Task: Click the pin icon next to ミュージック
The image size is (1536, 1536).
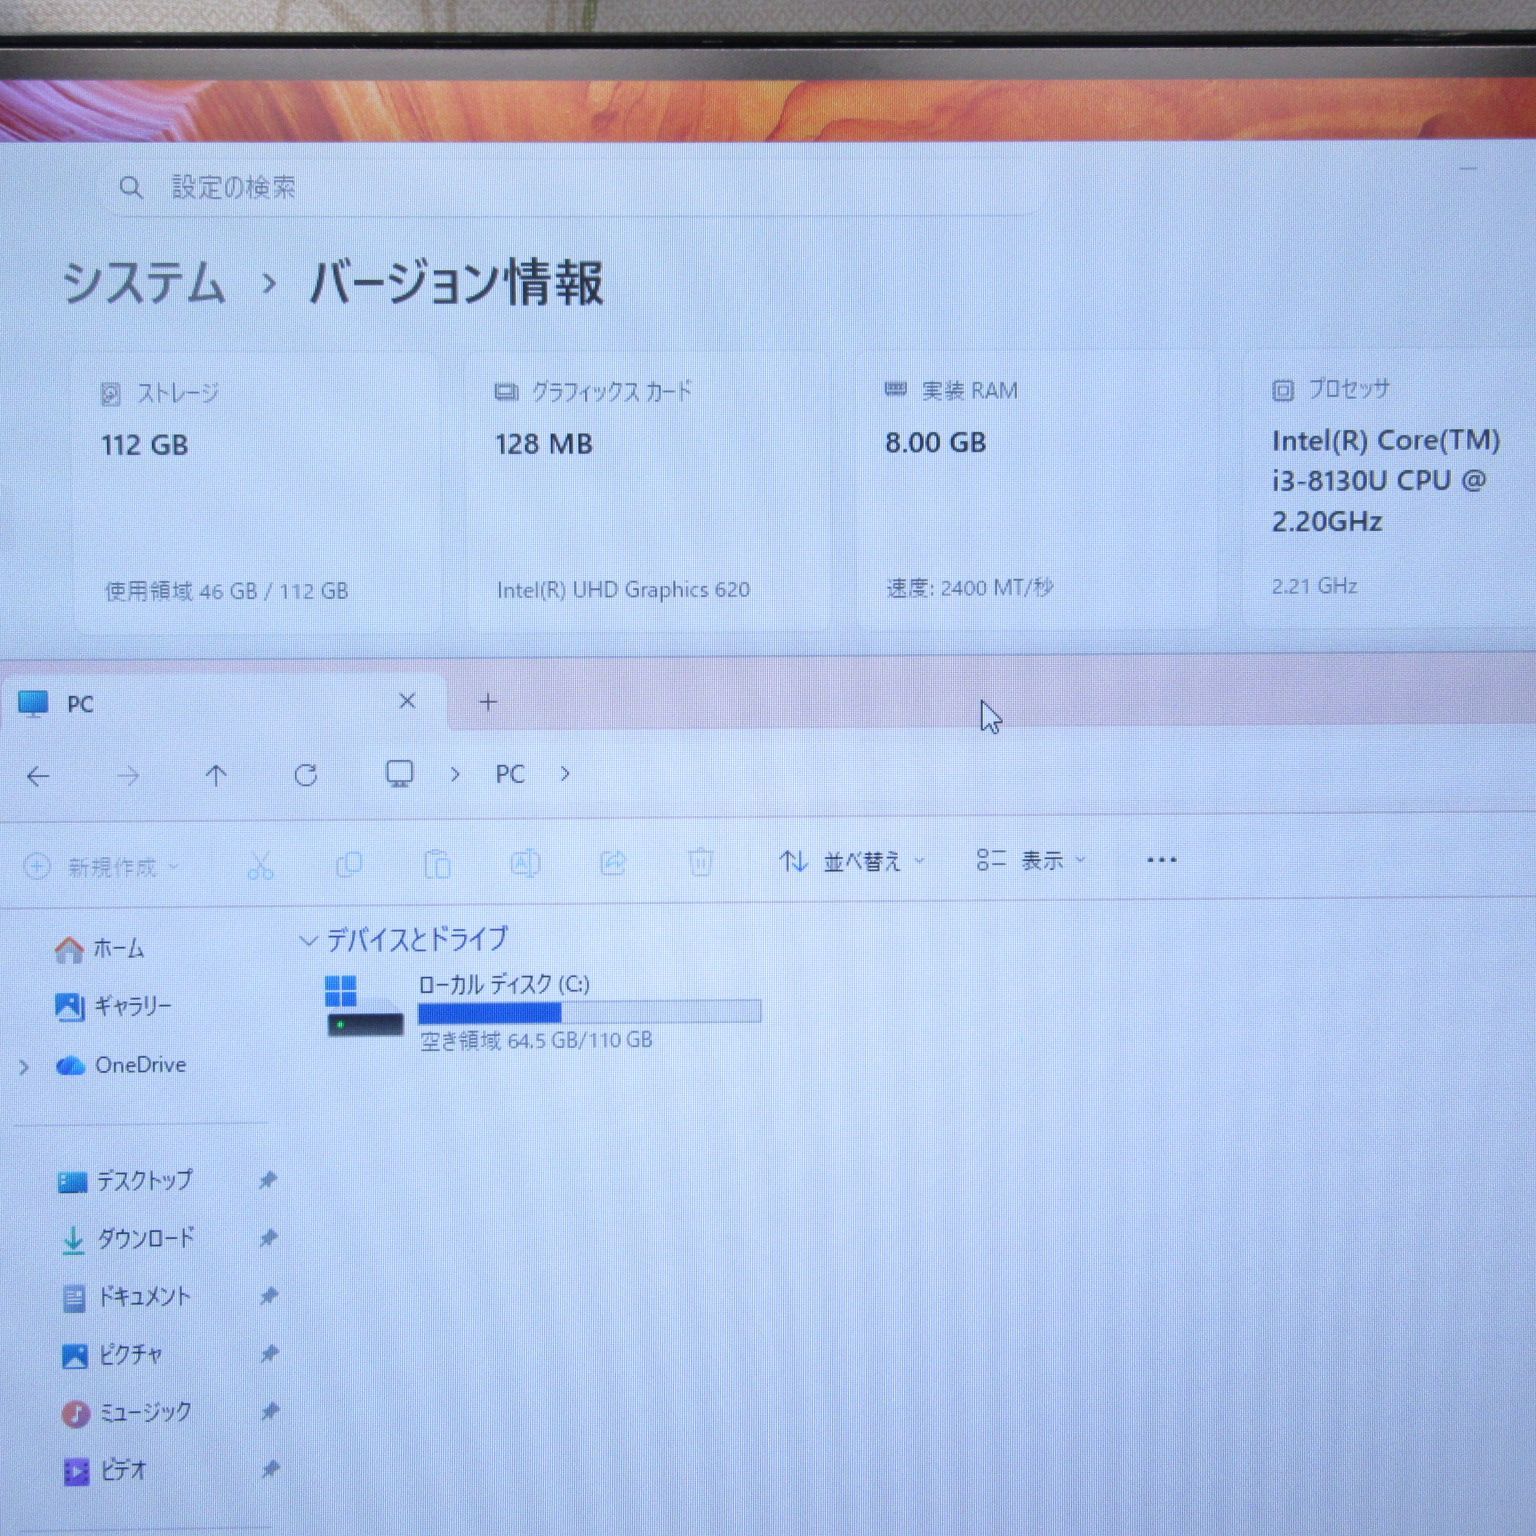Action: (270, 1412)
